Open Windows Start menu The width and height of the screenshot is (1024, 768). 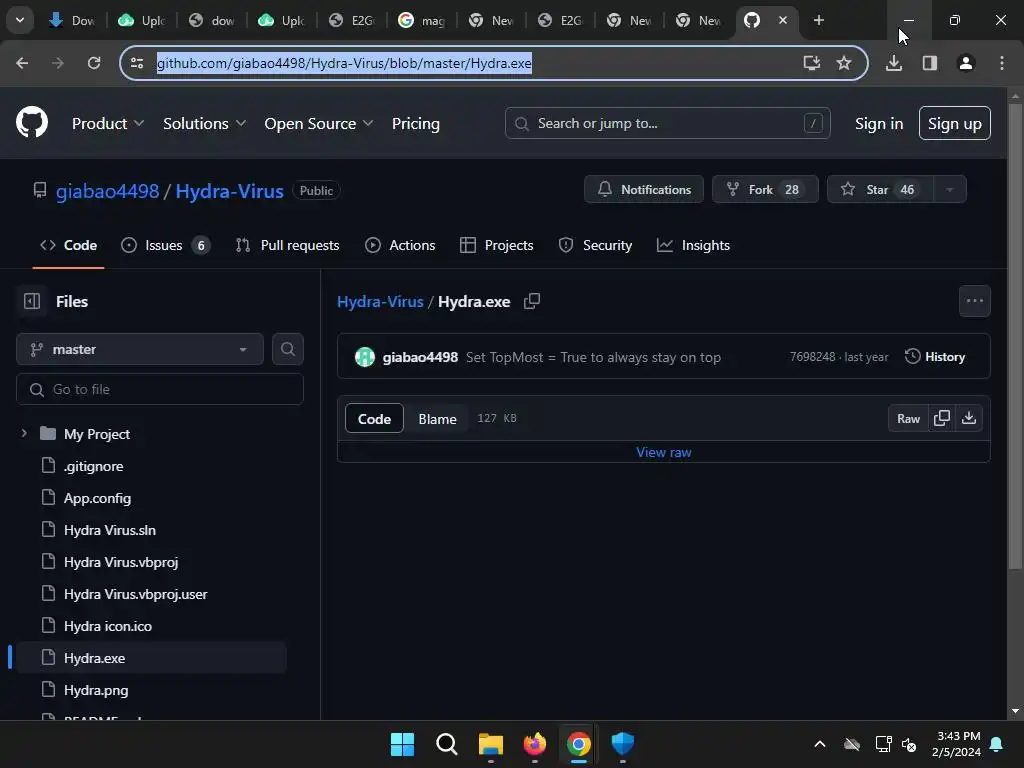click(402, 744)
